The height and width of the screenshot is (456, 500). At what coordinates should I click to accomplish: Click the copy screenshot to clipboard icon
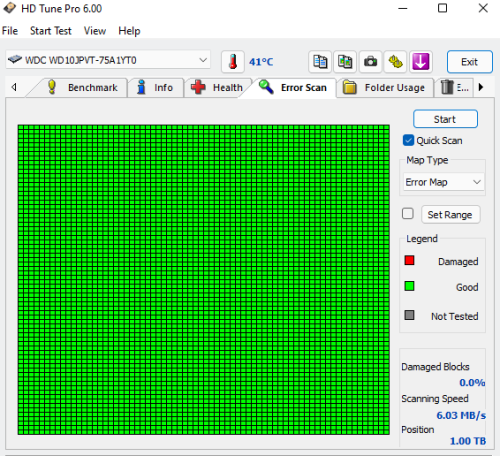pos(345,62)
